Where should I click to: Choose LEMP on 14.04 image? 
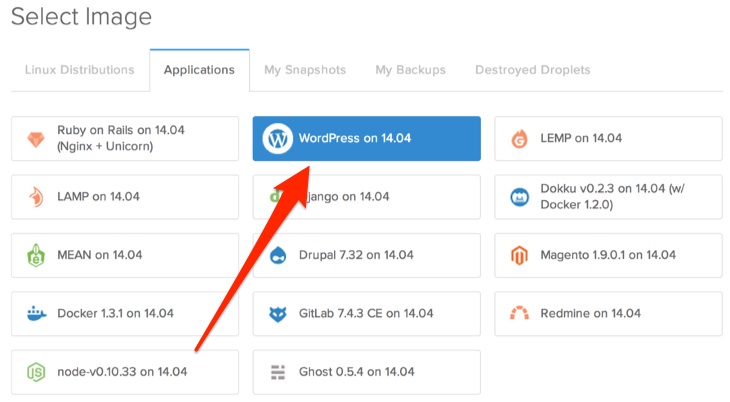[608, 138]
